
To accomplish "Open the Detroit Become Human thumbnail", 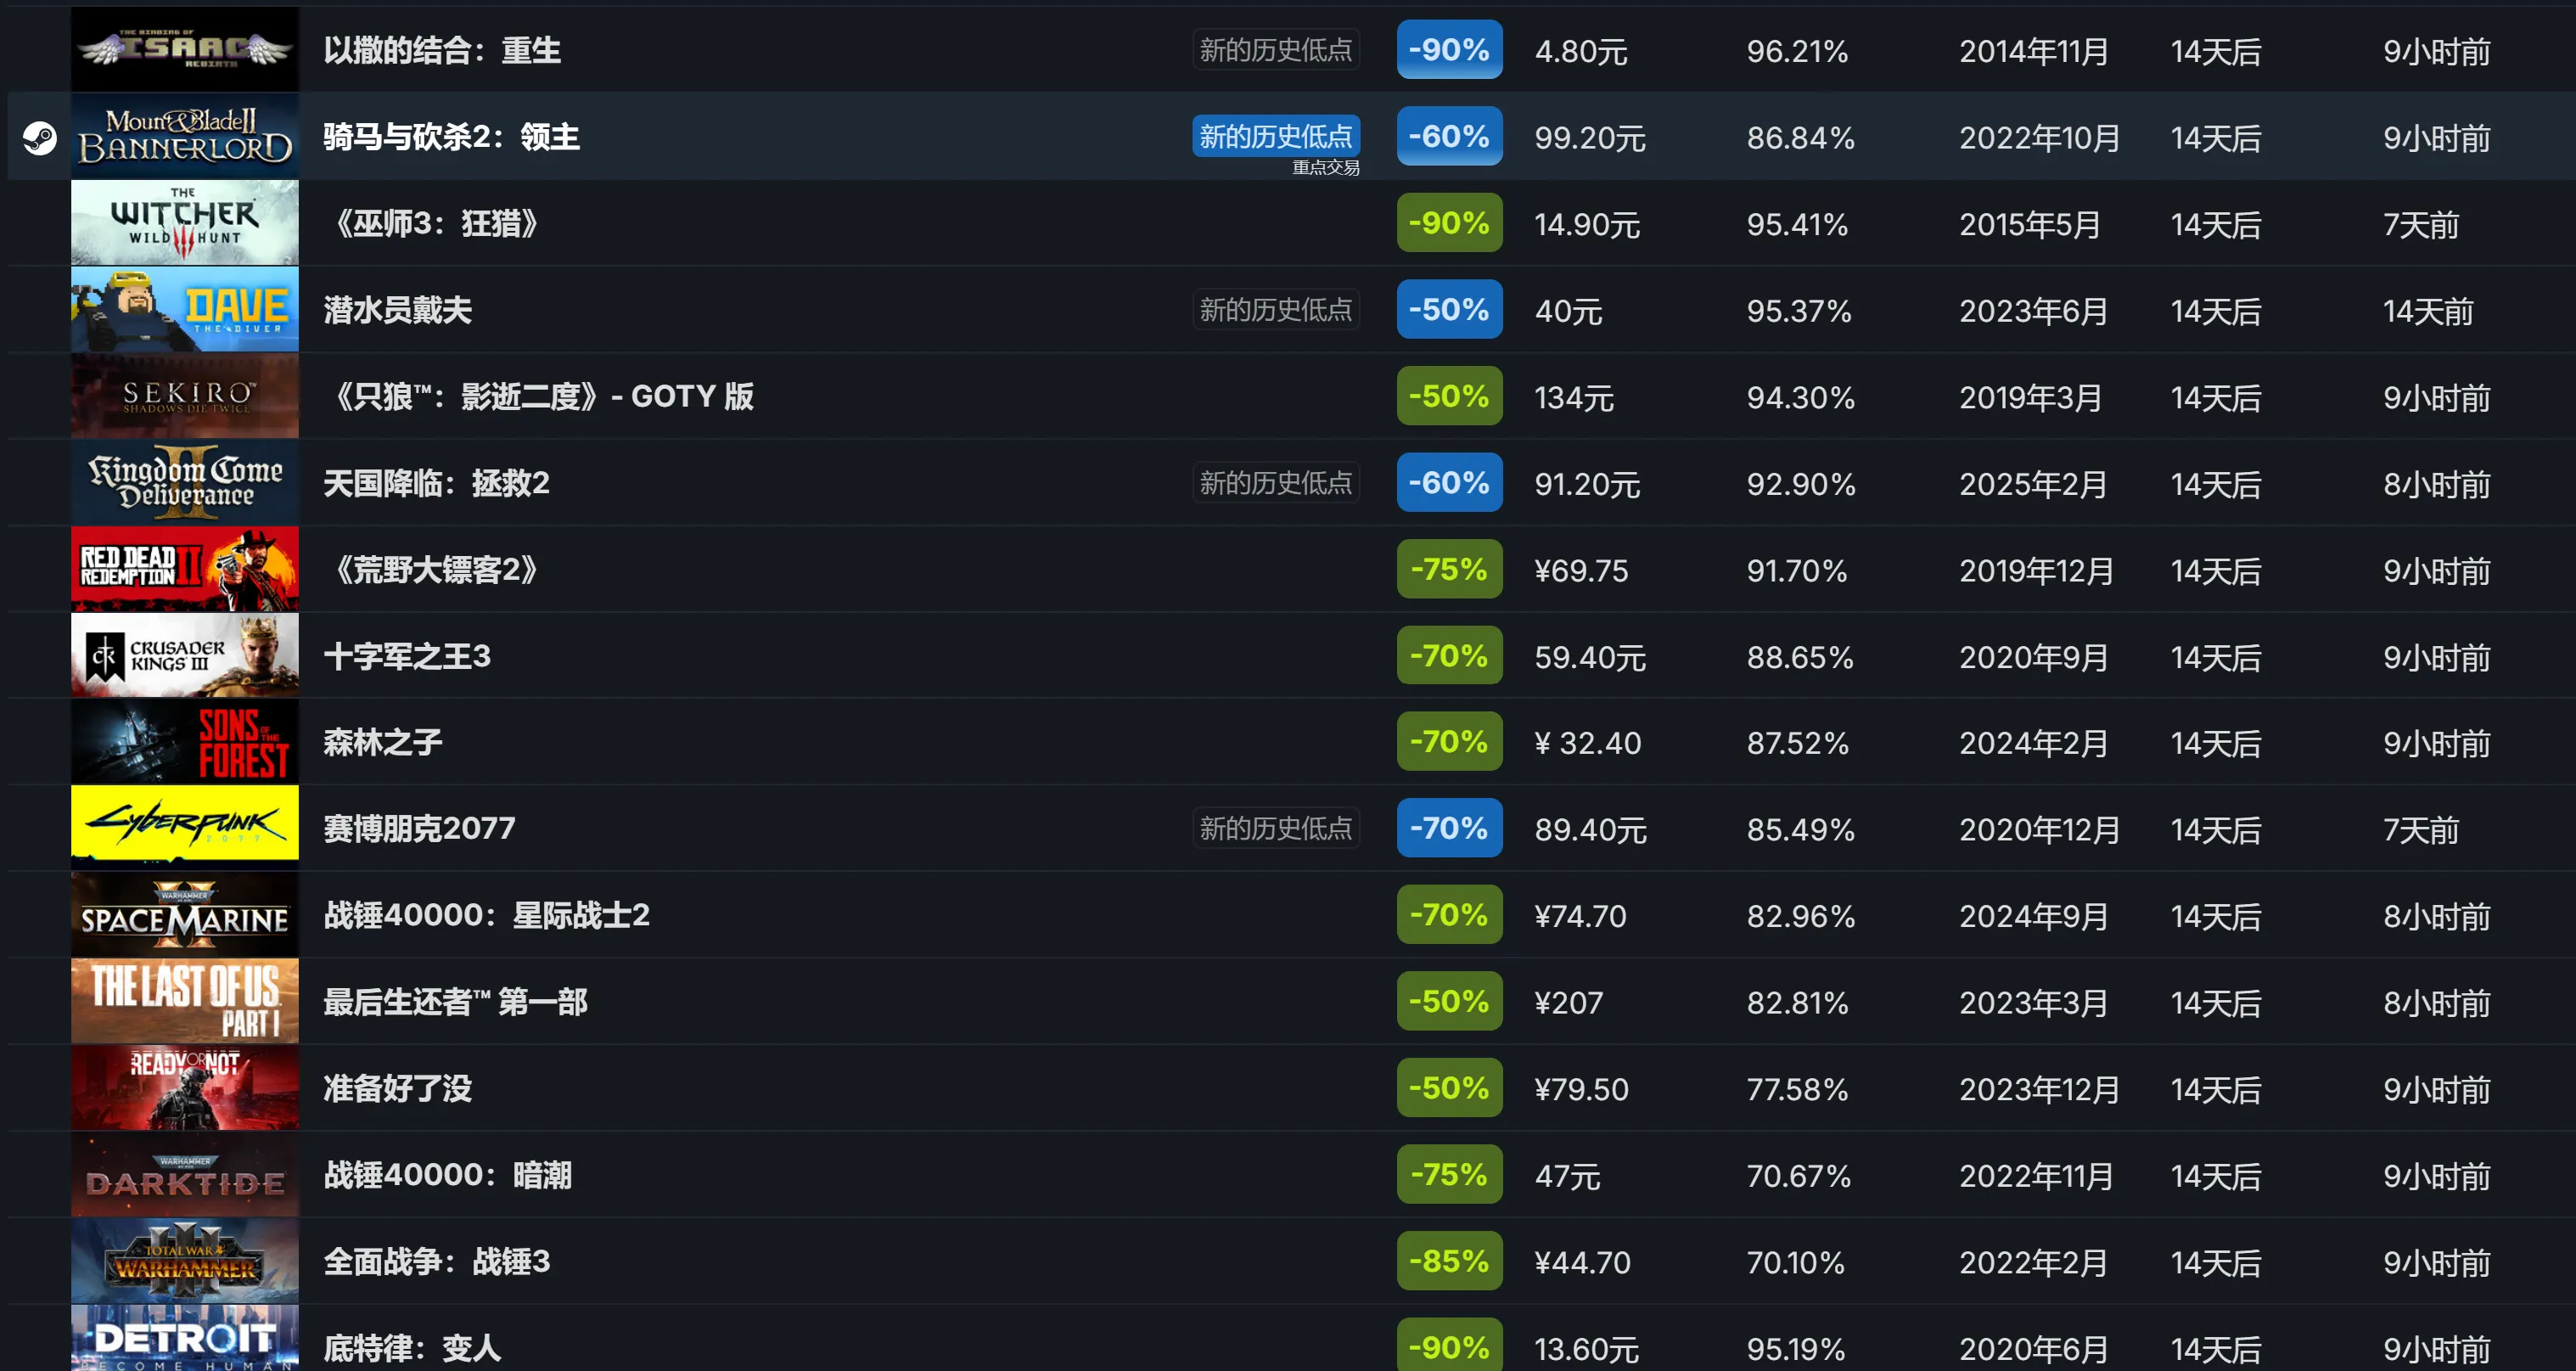I will pyautogui.click(x=185, y=1338).
